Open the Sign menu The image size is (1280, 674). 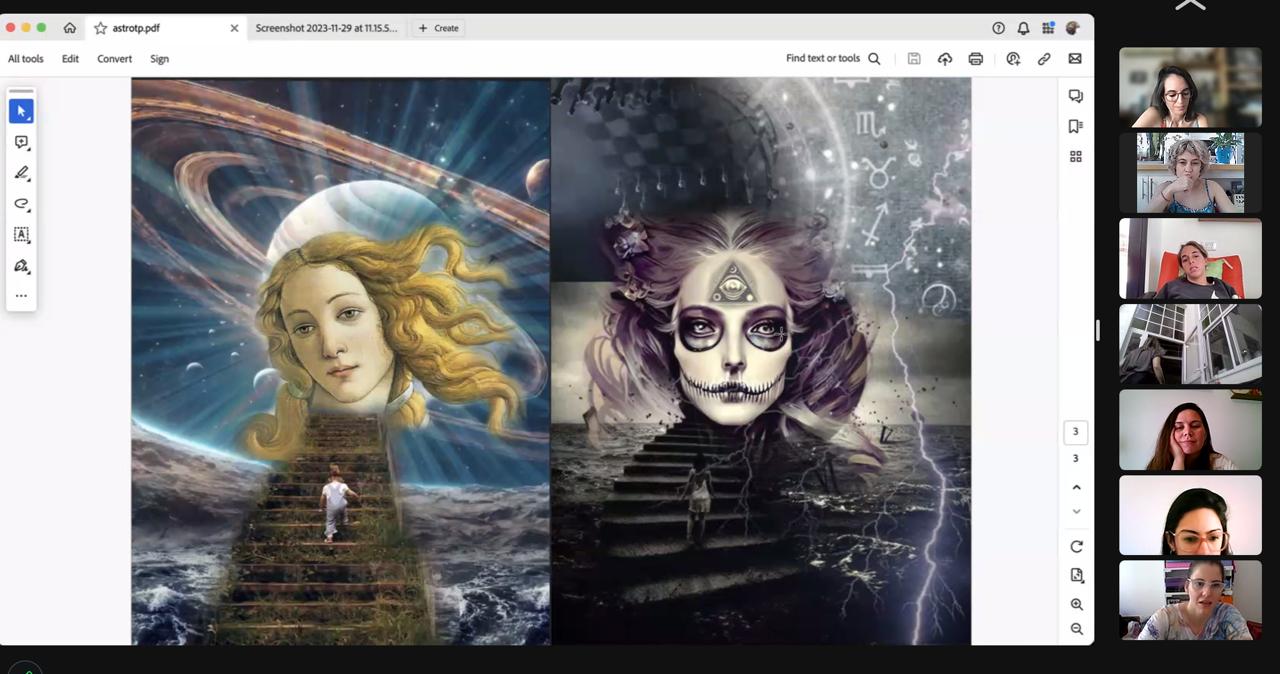tap(159, 59)
